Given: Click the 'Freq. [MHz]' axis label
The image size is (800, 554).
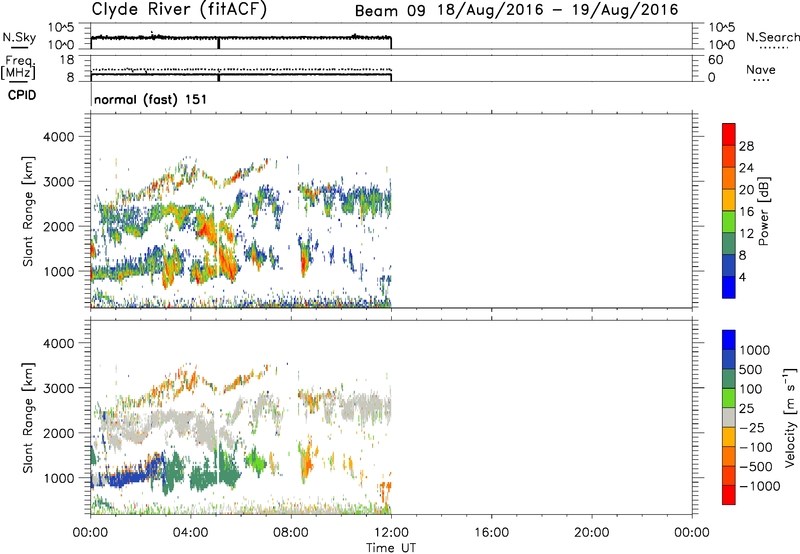Looking at the screenshot, I should tap(18, 68).
